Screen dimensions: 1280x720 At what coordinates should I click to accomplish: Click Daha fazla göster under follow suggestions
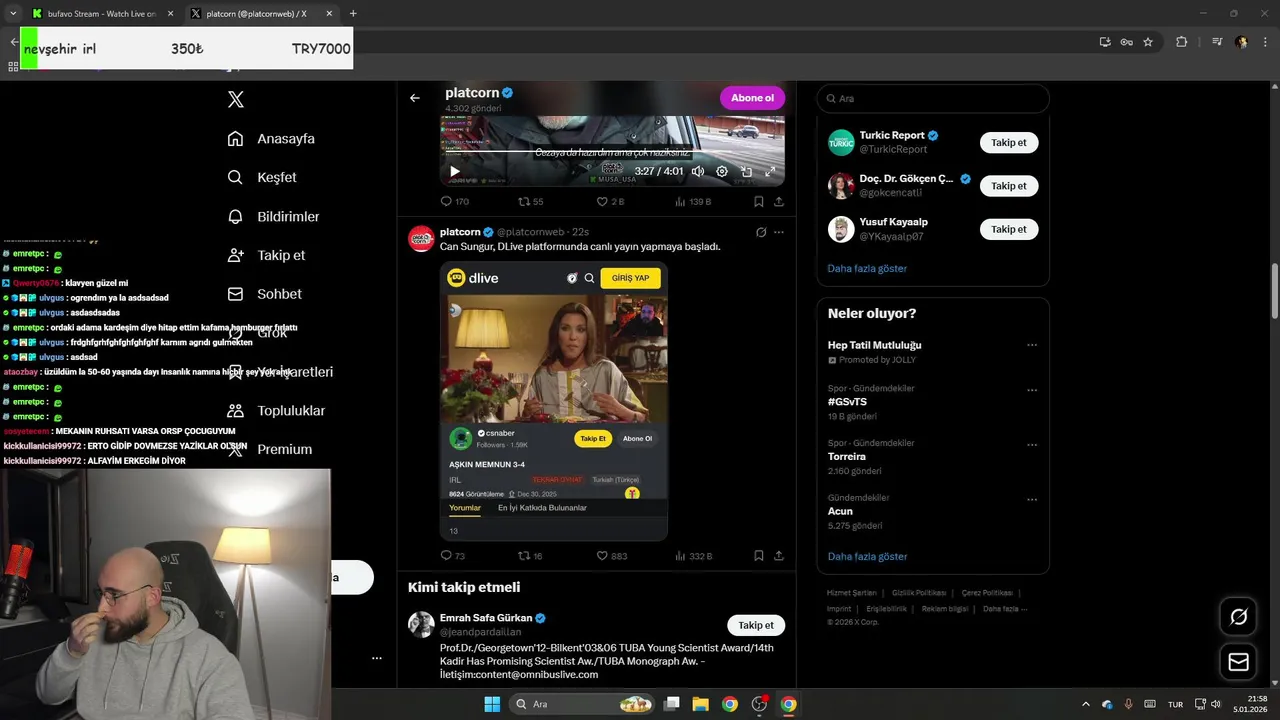(x=867, y=268)
